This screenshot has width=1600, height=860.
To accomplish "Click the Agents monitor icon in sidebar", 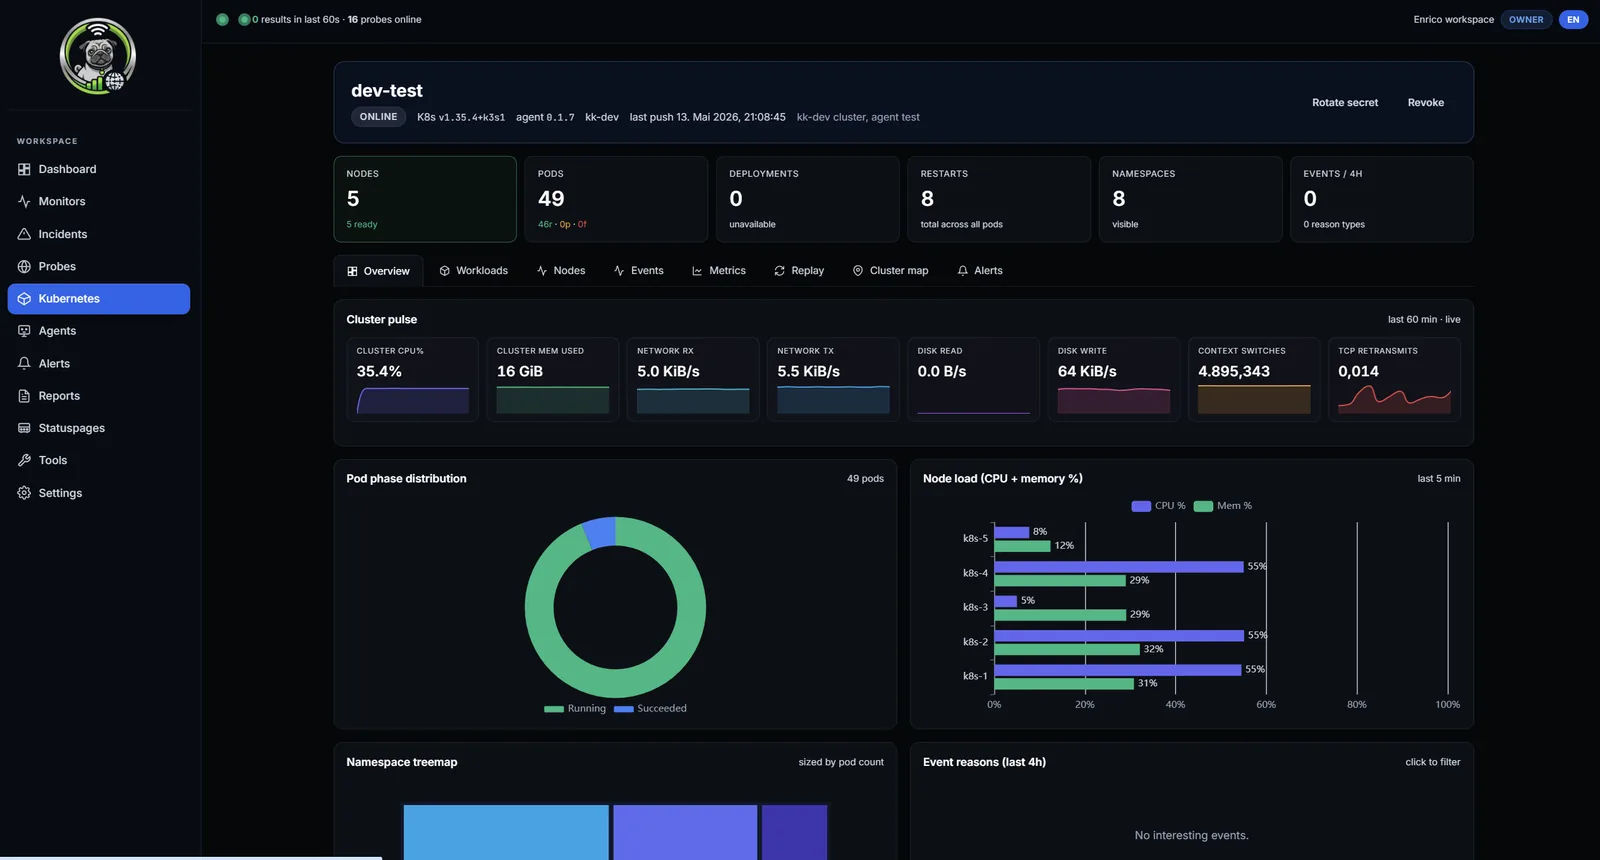I will coord(24,331).
